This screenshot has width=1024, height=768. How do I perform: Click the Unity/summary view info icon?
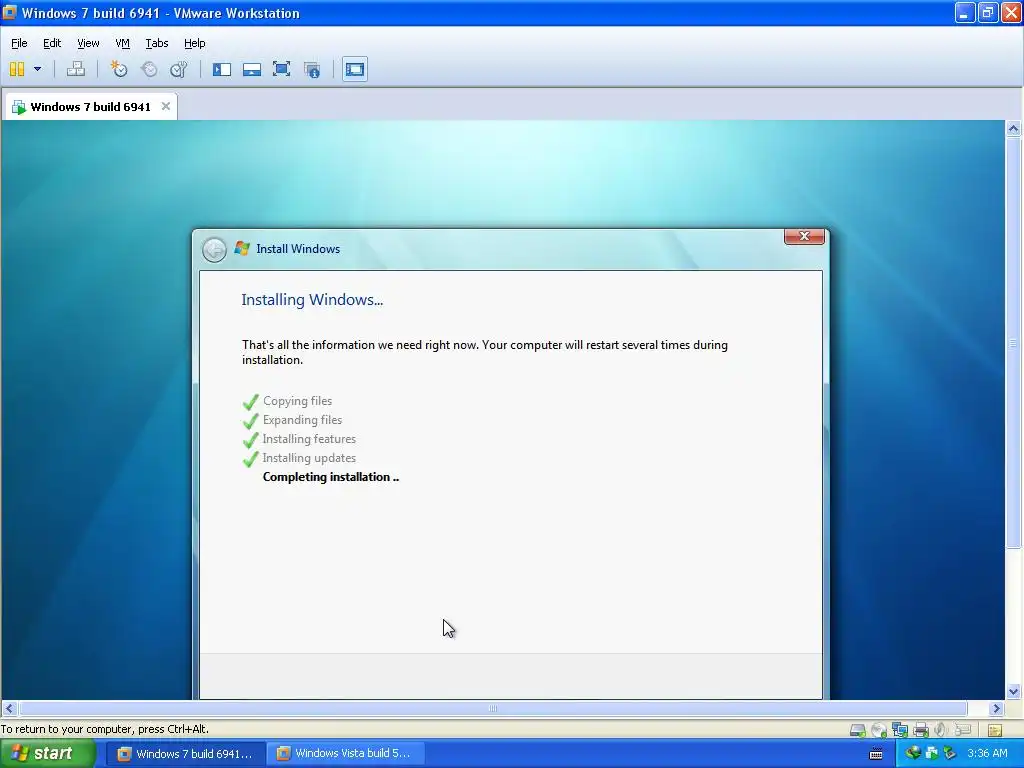(312, 69)
